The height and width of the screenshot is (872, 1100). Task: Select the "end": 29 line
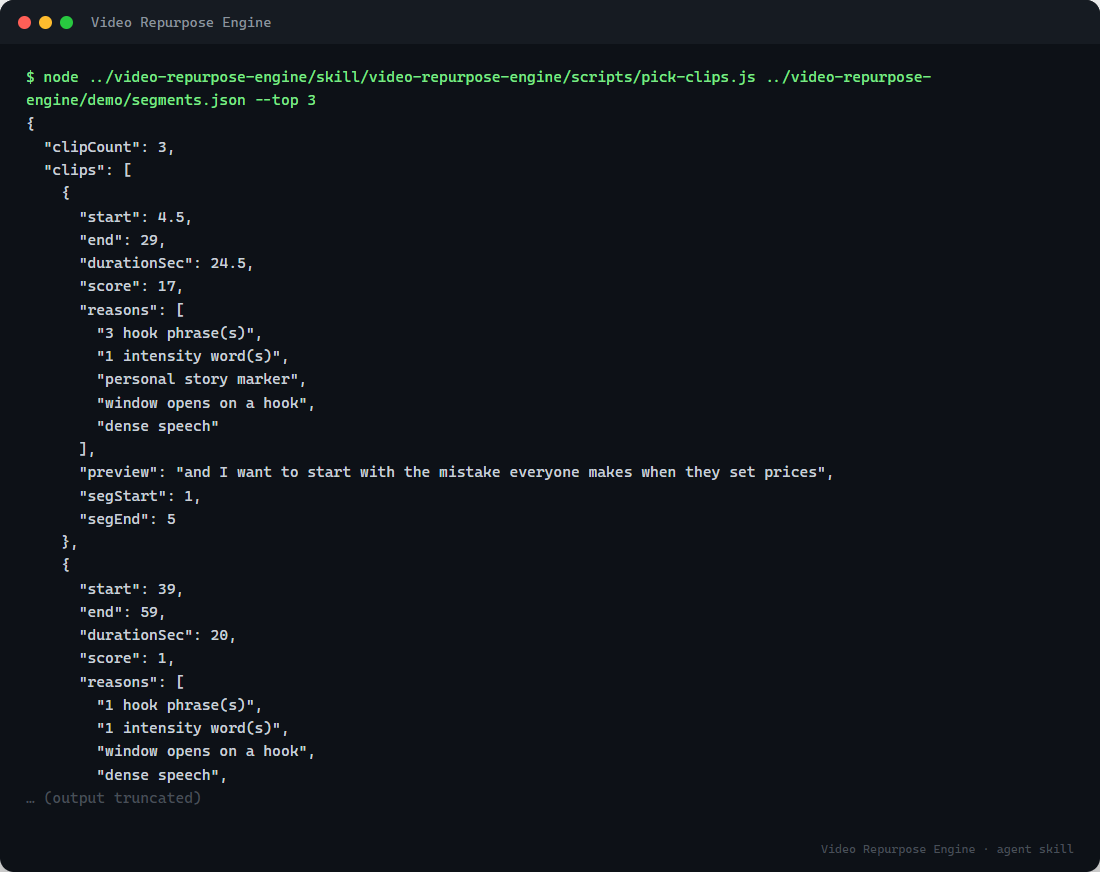pos(122,241)
